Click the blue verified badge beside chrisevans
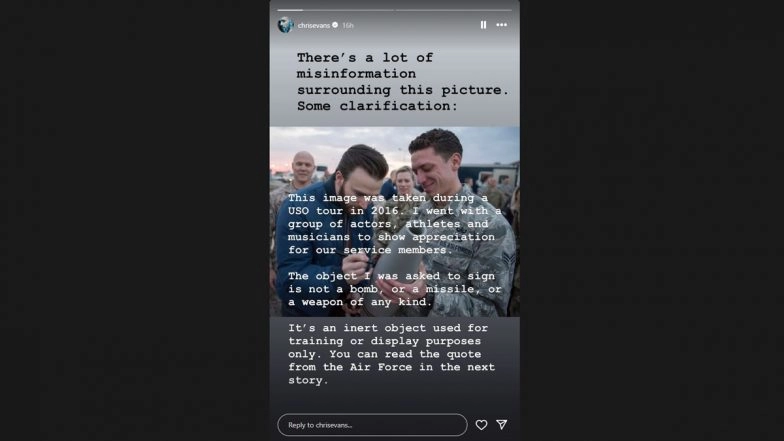 point(335,25)
